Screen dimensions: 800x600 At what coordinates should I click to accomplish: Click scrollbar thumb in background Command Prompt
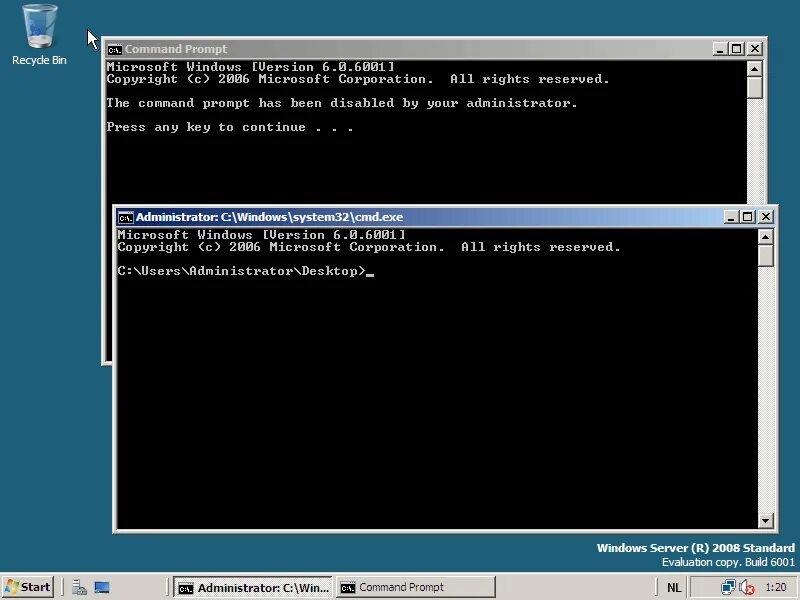(x=755, y=88)
